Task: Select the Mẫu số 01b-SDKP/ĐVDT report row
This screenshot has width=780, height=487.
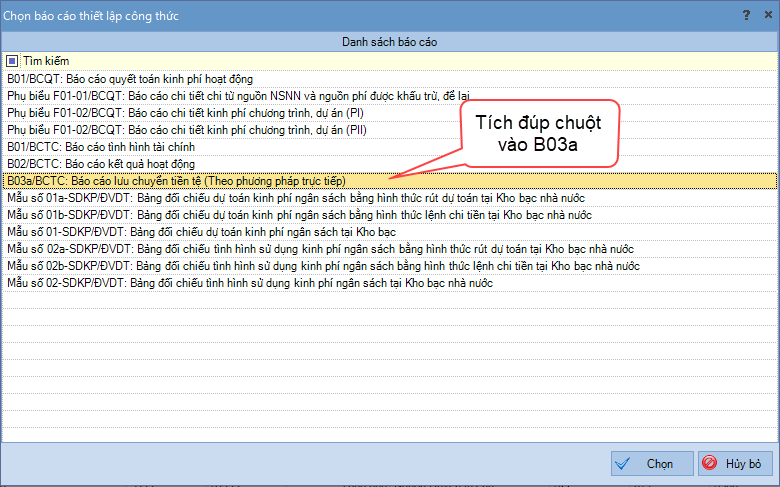Action: tap(300, 215)
